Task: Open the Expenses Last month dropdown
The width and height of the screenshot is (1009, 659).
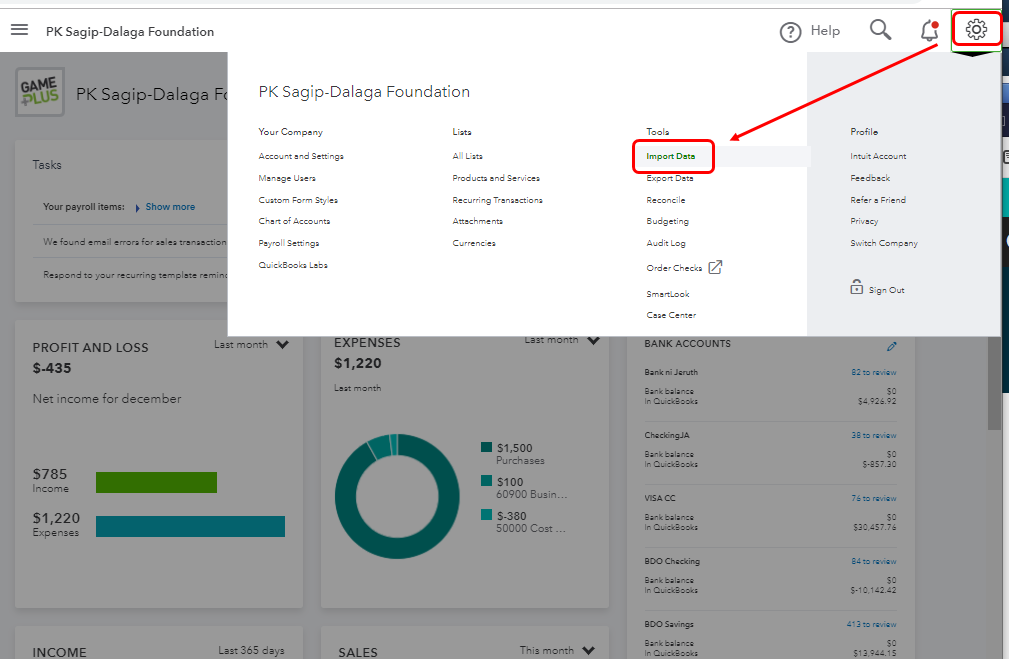Action: point(593,341)
